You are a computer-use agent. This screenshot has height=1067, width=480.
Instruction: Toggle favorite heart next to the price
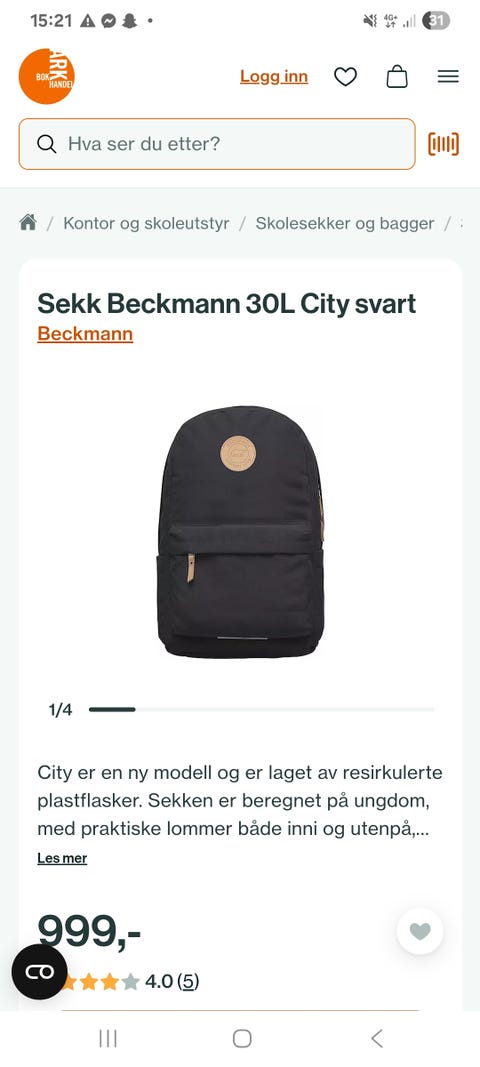click(420, 931)
